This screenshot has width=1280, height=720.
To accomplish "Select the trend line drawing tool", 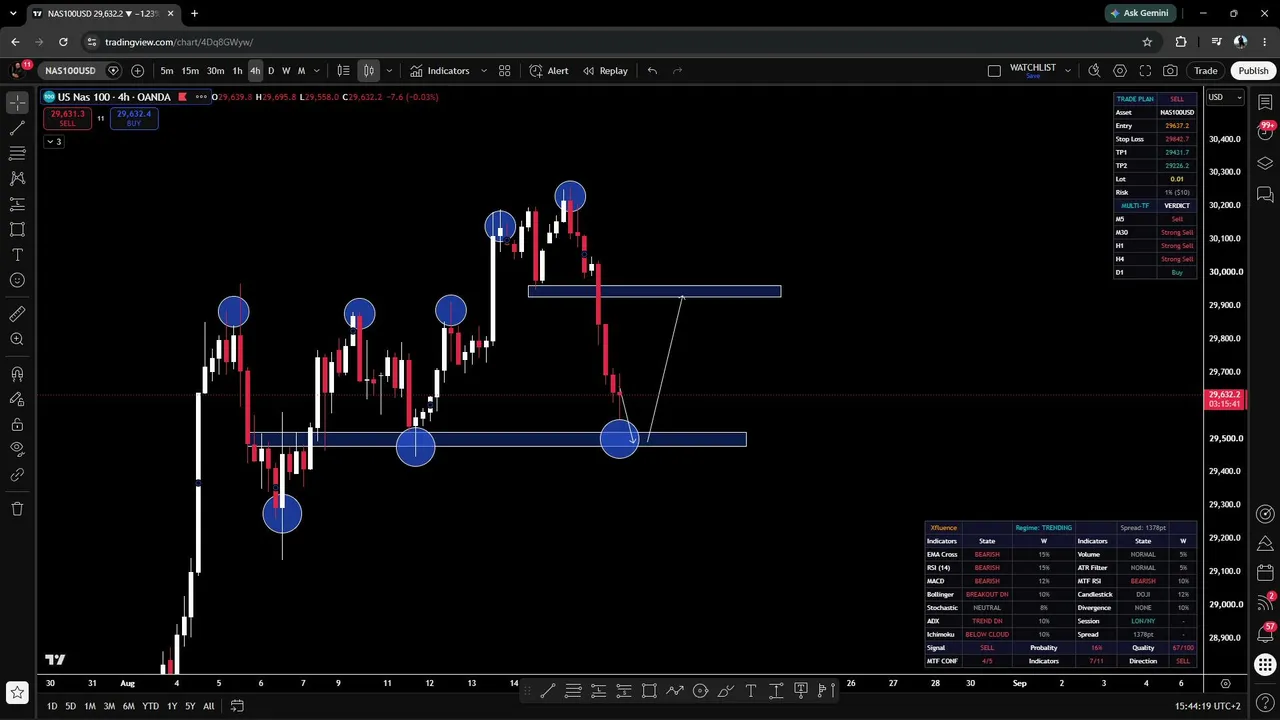I will pos(17,128).
